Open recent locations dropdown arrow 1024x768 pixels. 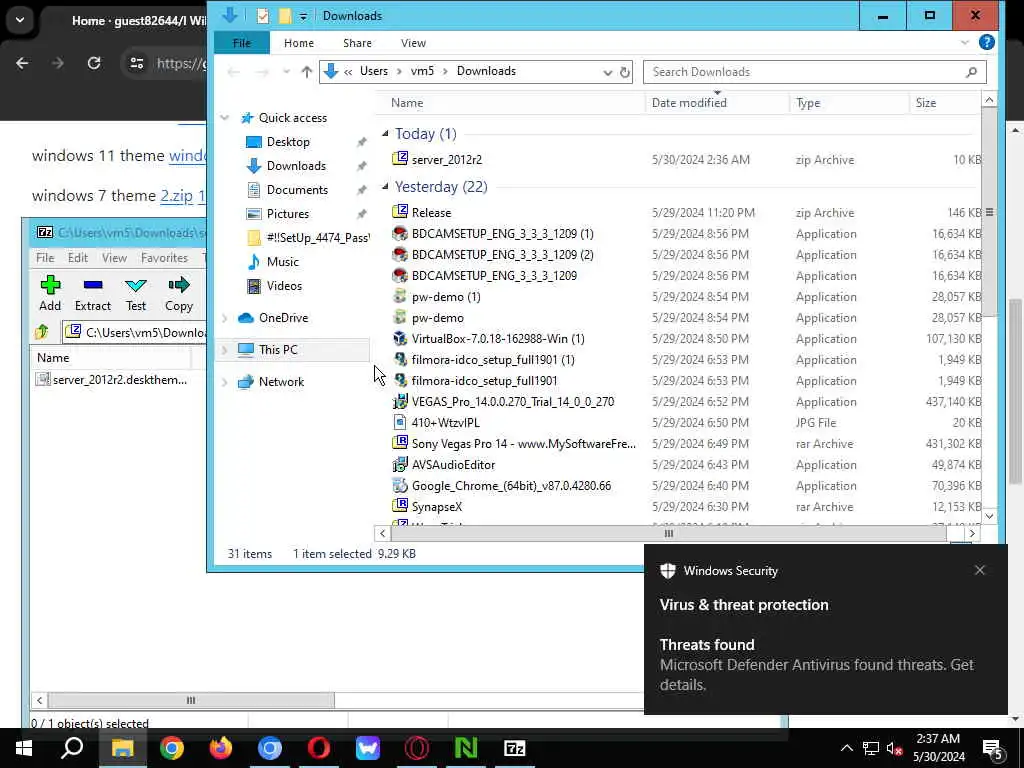[x=286, y=72]
